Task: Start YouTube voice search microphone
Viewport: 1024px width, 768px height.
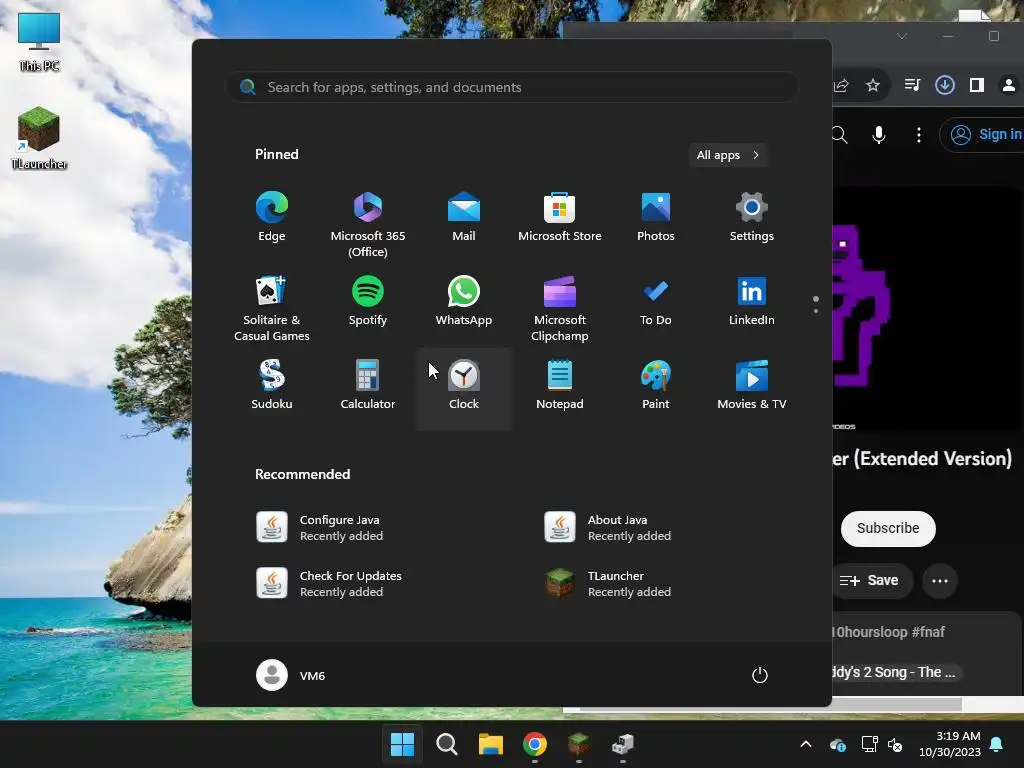Action: 879,135
